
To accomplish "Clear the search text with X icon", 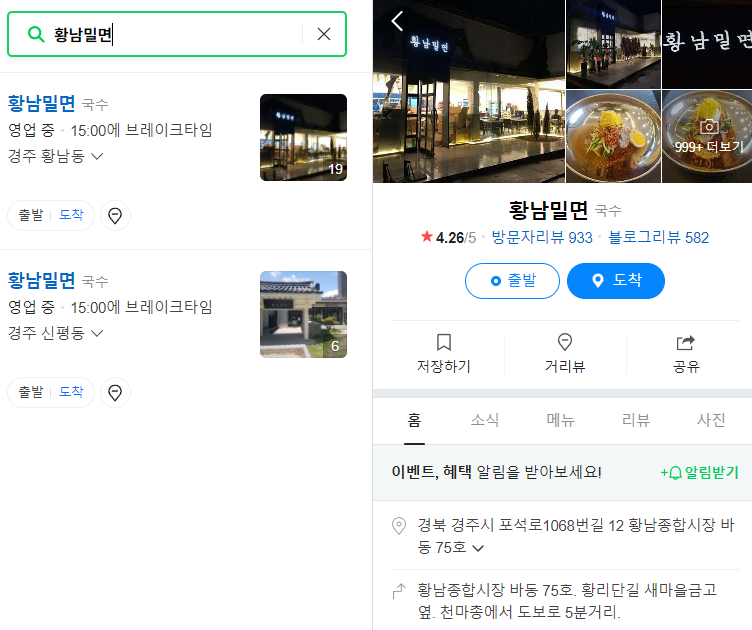I will [324, 34].
